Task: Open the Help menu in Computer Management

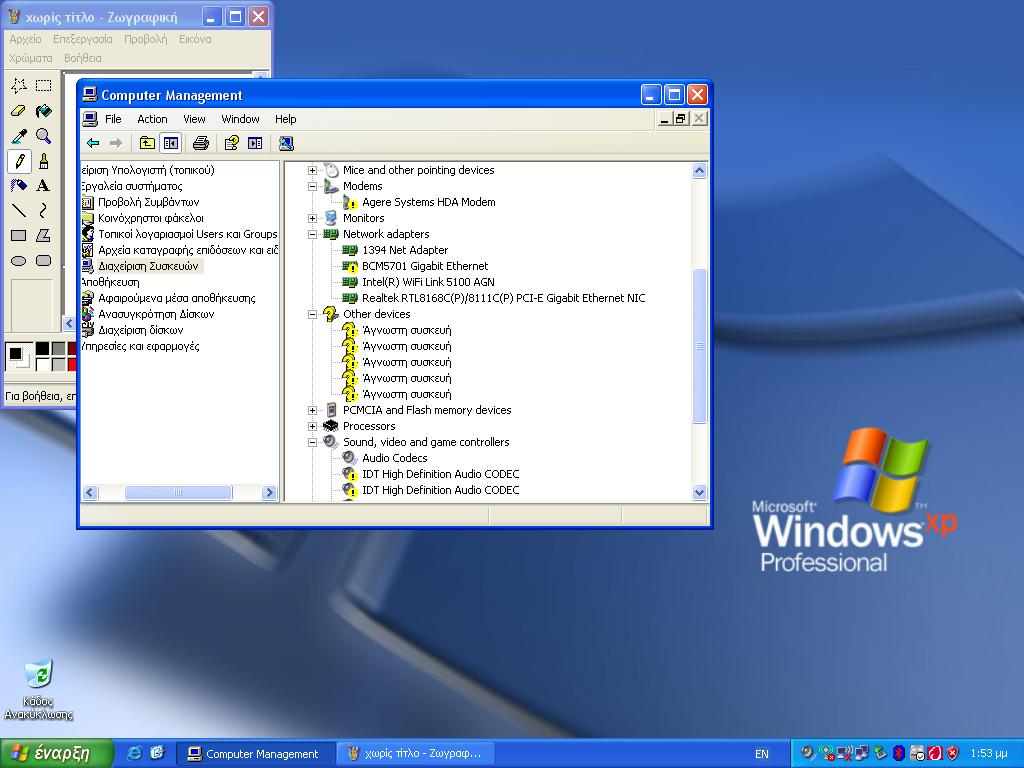Action: tap(285, 119)
